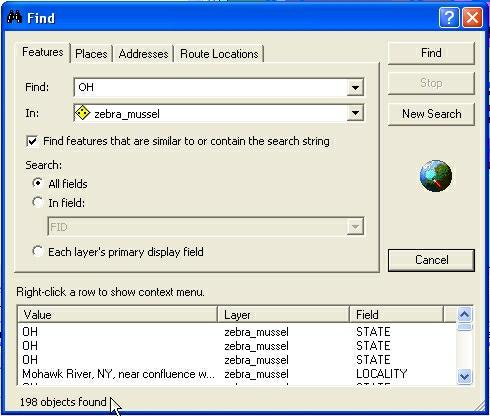This screenshot has height=416, width=490.
Task: Click the Stop button
Action: pyautogui.click(x=431, y=83)
